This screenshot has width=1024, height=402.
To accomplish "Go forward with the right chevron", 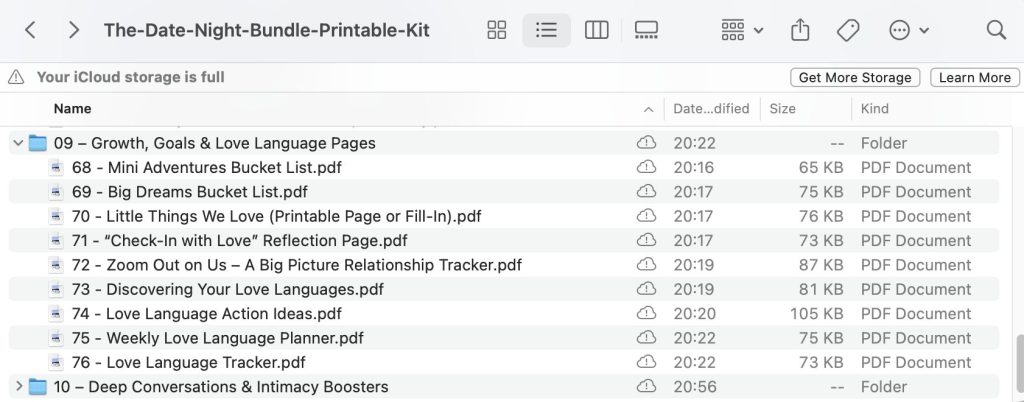I will point(74,30).
